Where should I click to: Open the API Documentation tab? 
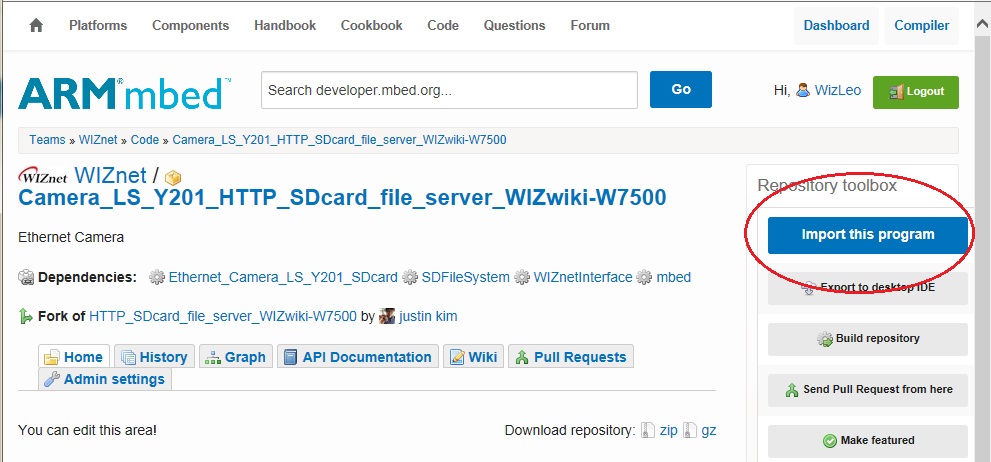[358, 356]
